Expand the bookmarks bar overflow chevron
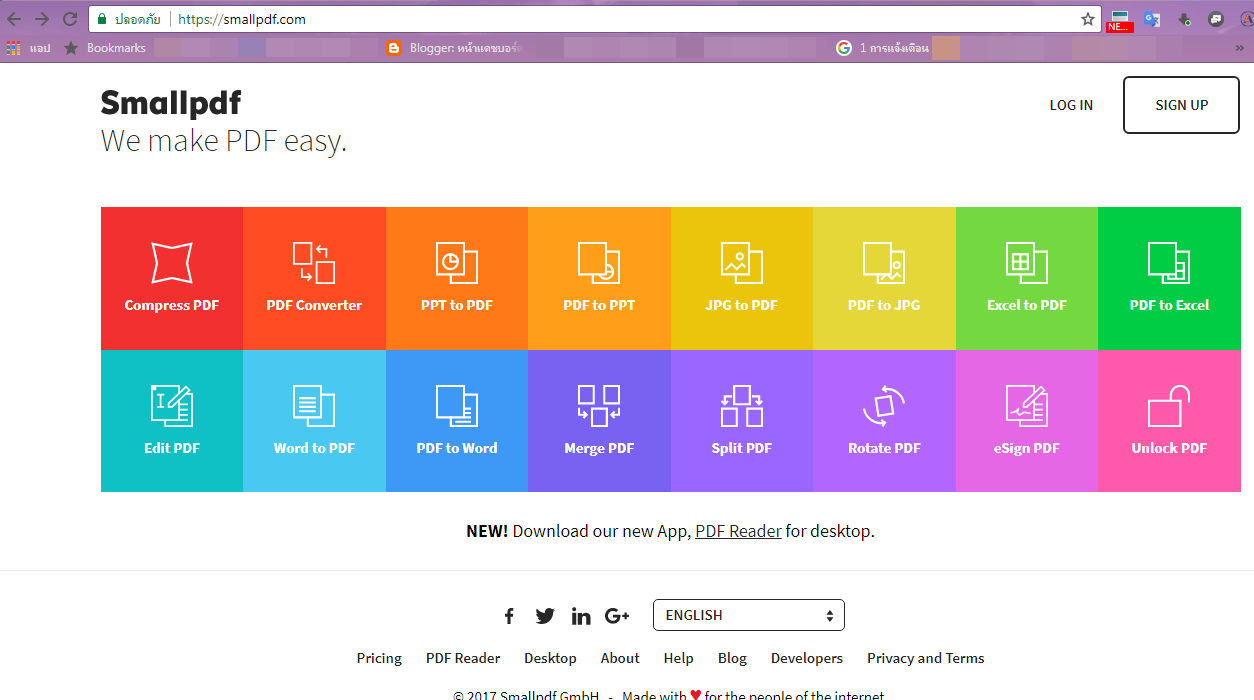Image resolution: width=1254 pixels, height=700 pixels. click(x=1241, y=47)
